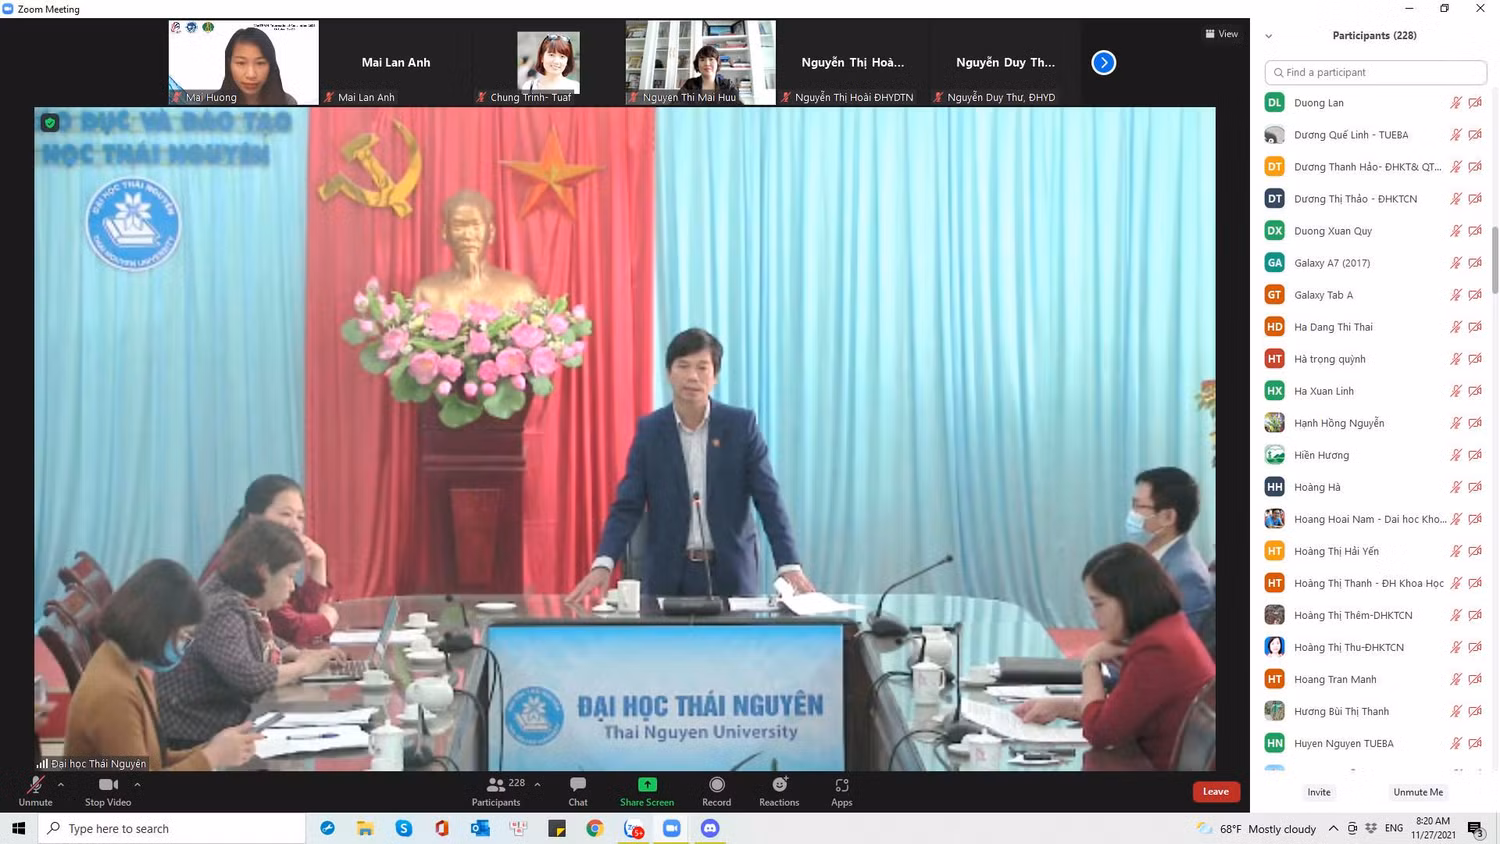Click Zoom icon in Windows taskbar
1500x844 pixels.
coord(671,828)
